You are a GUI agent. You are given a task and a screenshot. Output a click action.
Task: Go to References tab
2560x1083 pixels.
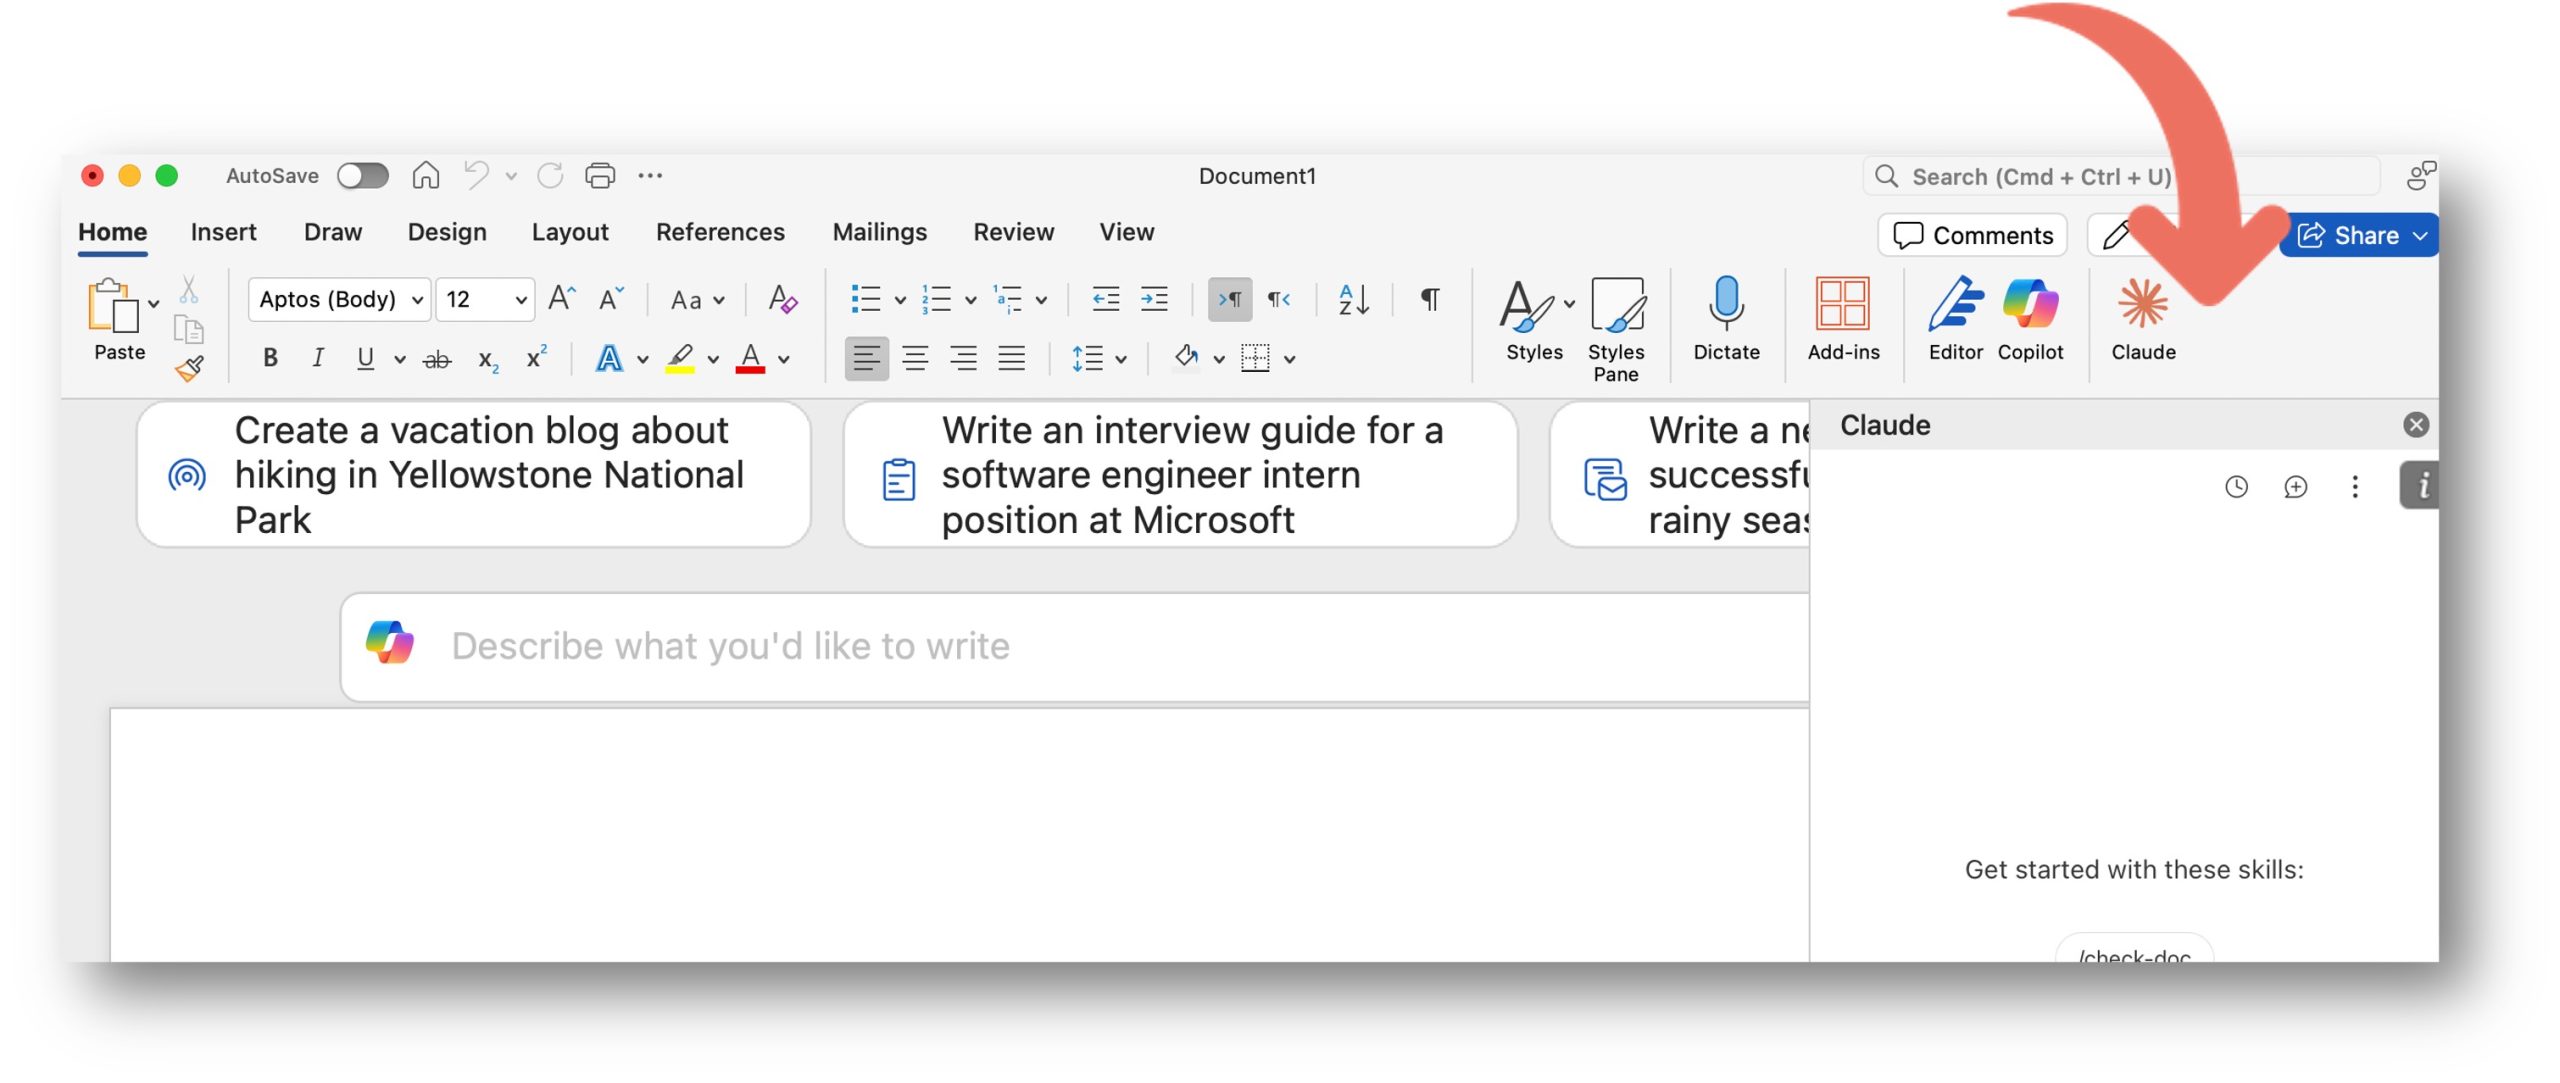pyautogui.click(x=720, y=232)
